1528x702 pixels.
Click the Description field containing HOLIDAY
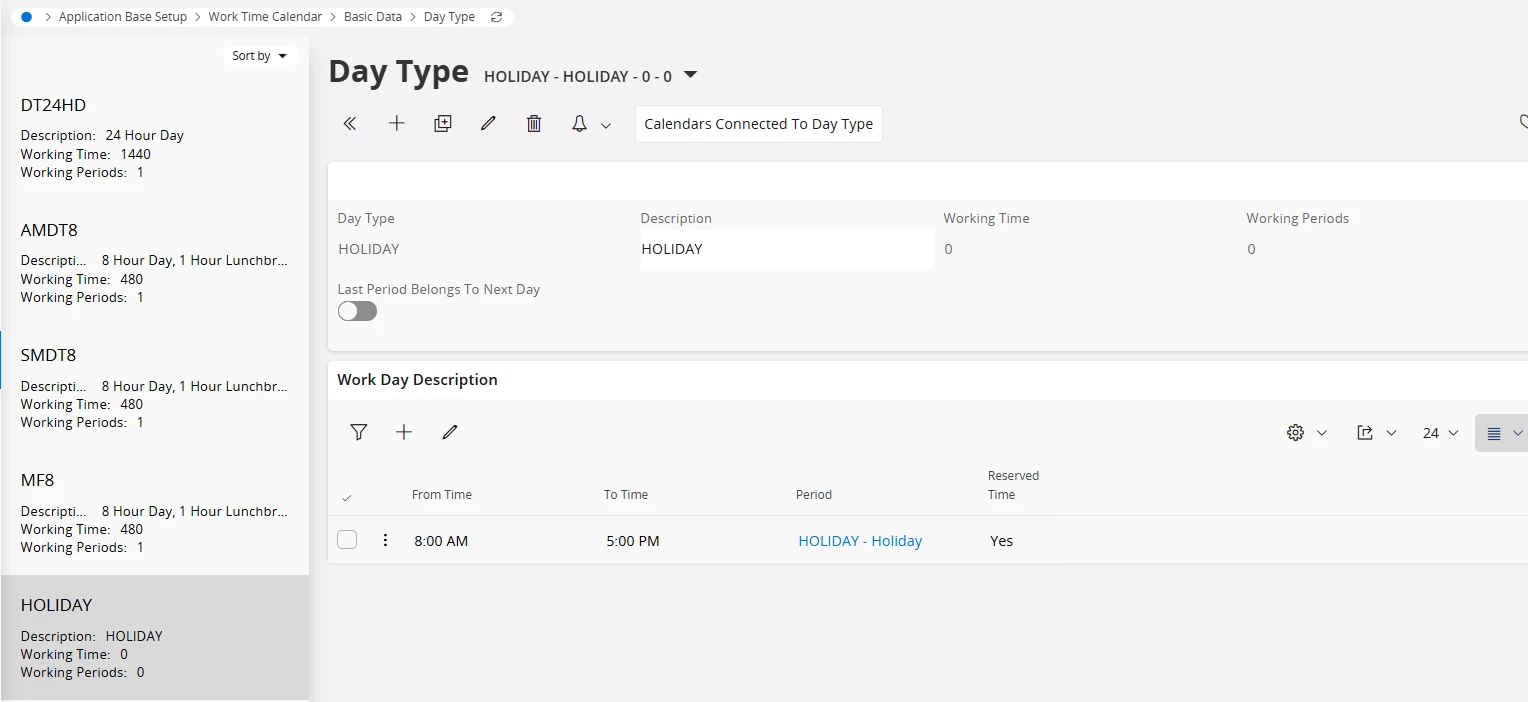tap(786, 249)
